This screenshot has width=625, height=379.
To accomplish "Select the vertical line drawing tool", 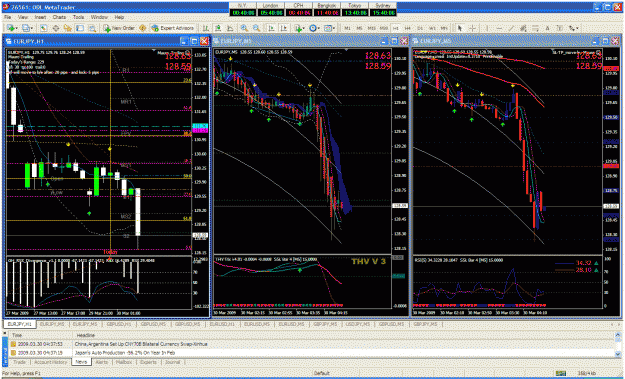I will pyautogui.click(x=487, y=28).
